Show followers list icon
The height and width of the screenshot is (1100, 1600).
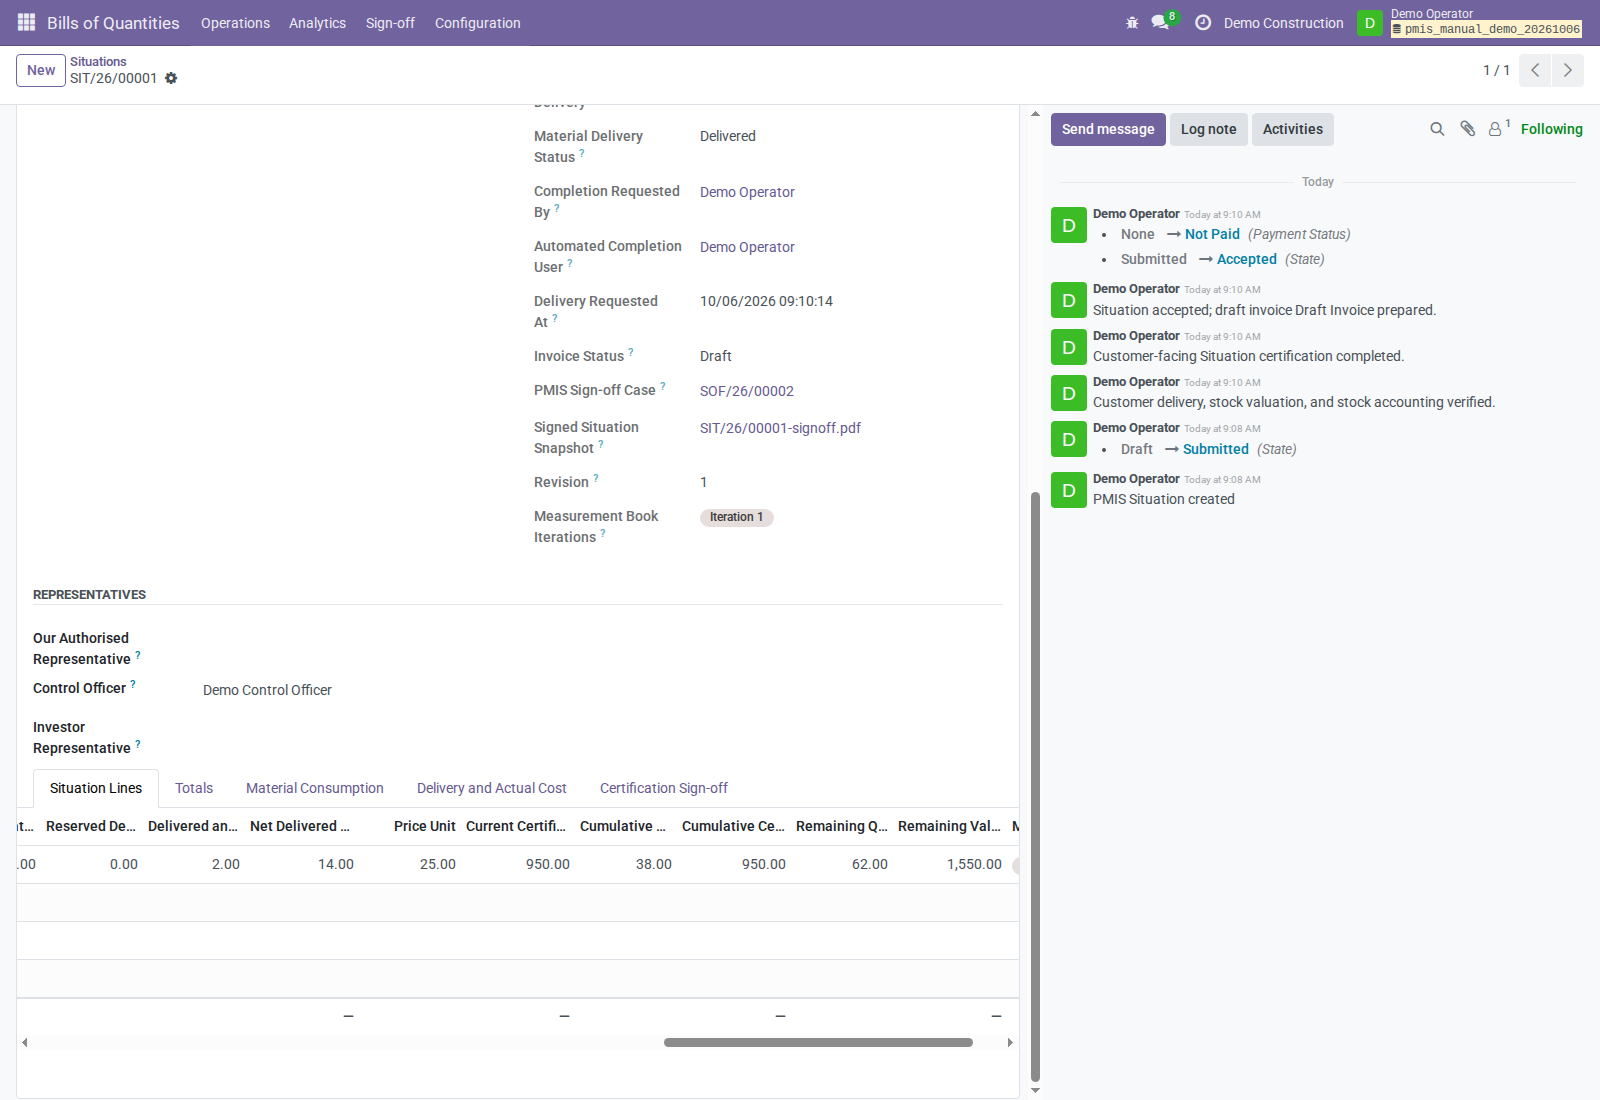click(x=1497, y=128)
